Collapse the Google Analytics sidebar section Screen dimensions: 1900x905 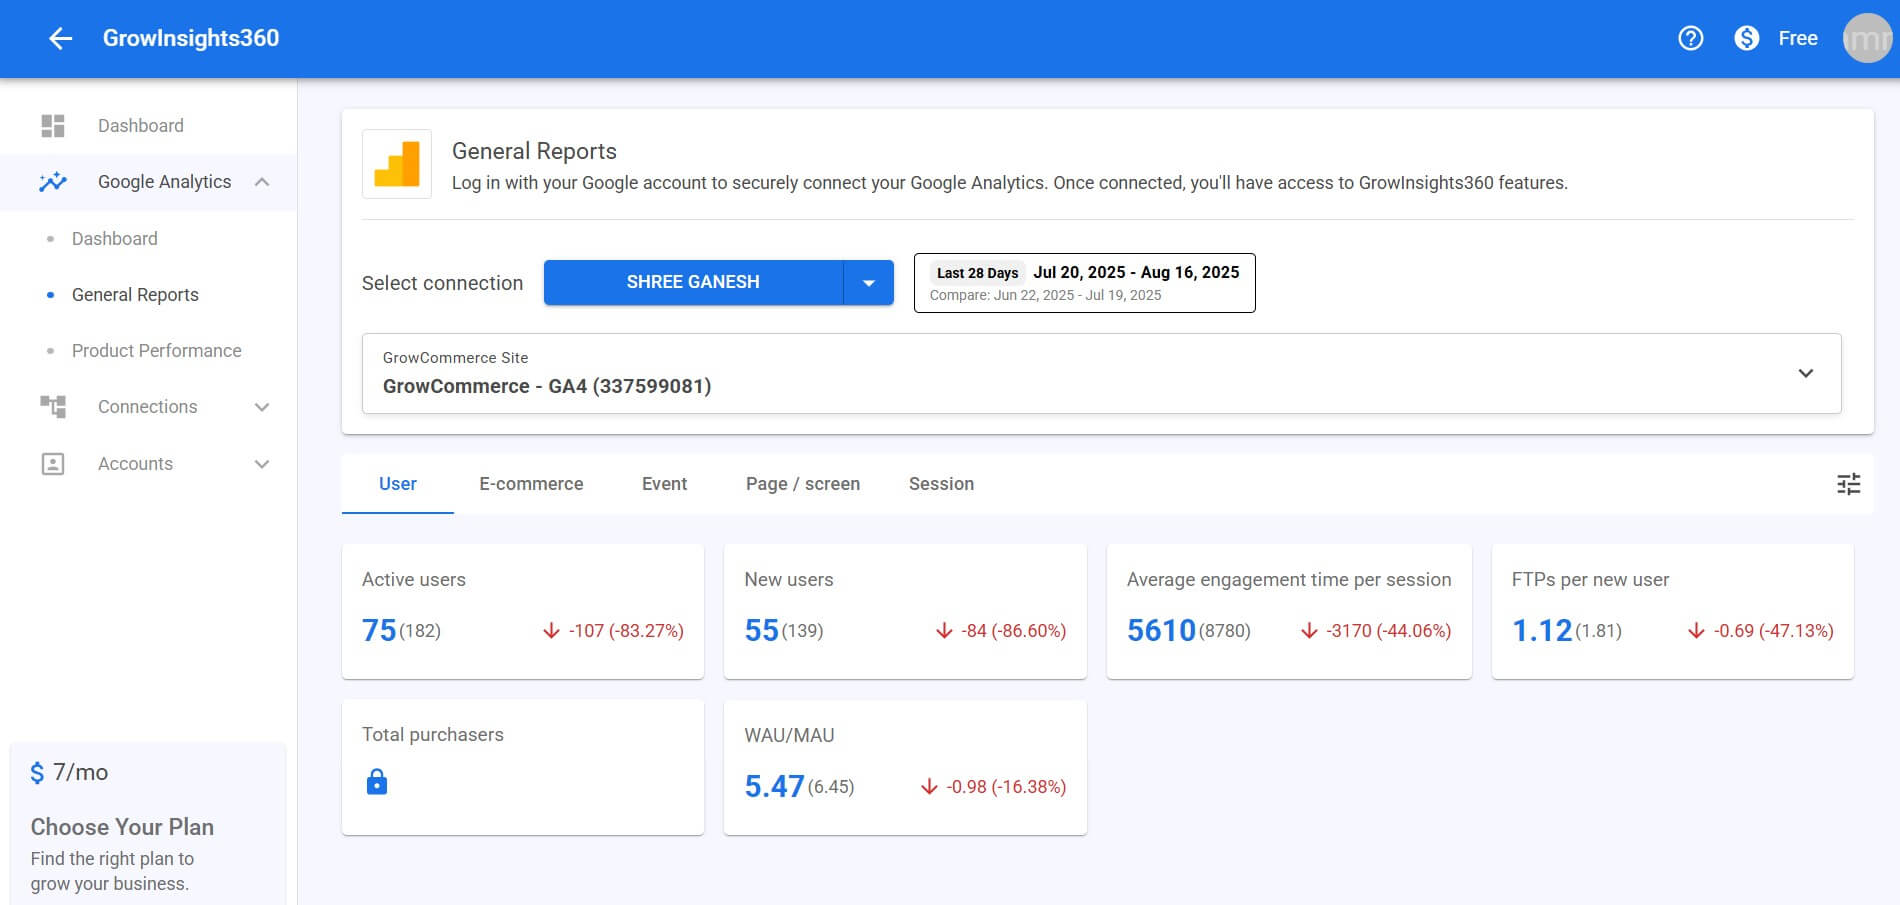[262, 182]
